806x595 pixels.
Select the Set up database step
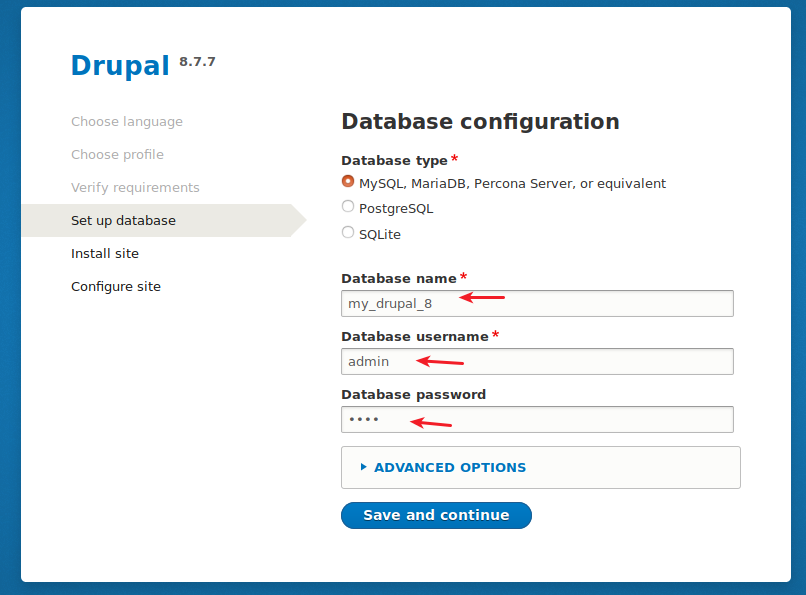click(x=125, y=220)
